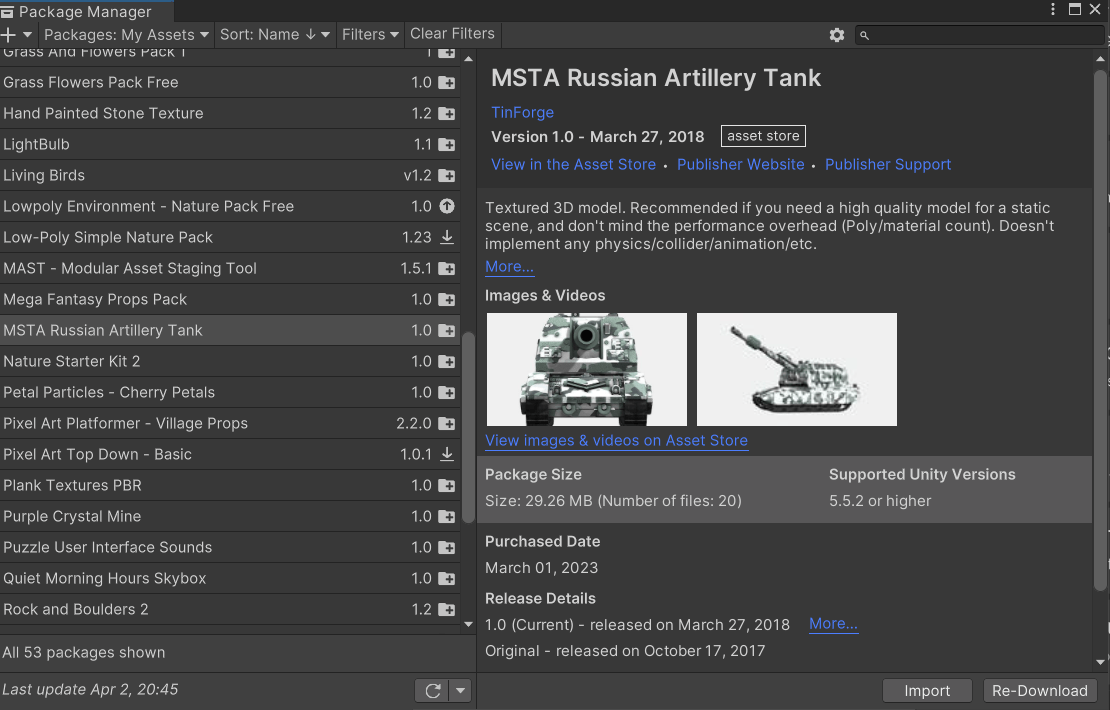Viewport: 1110px width, 710px height.
Task: Open the Publisher Website link
Action: 740,165
